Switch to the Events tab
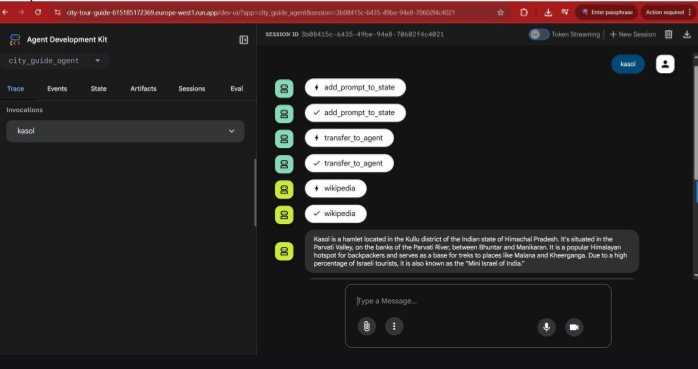Image resolution: width=698 pixels, height=369 pixels. point(57,89)
